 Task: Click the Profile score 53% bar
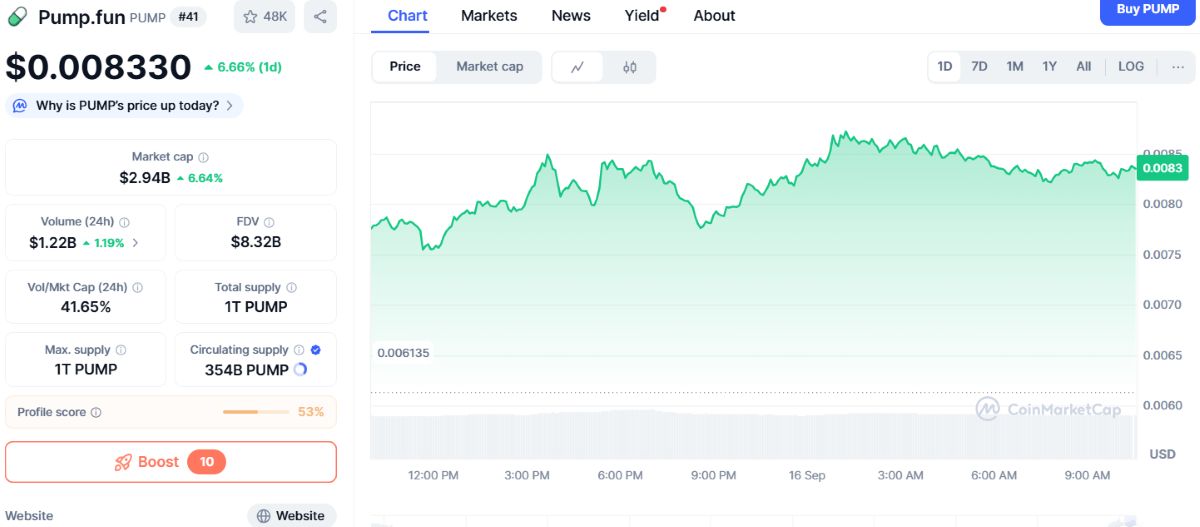[256, 412]
